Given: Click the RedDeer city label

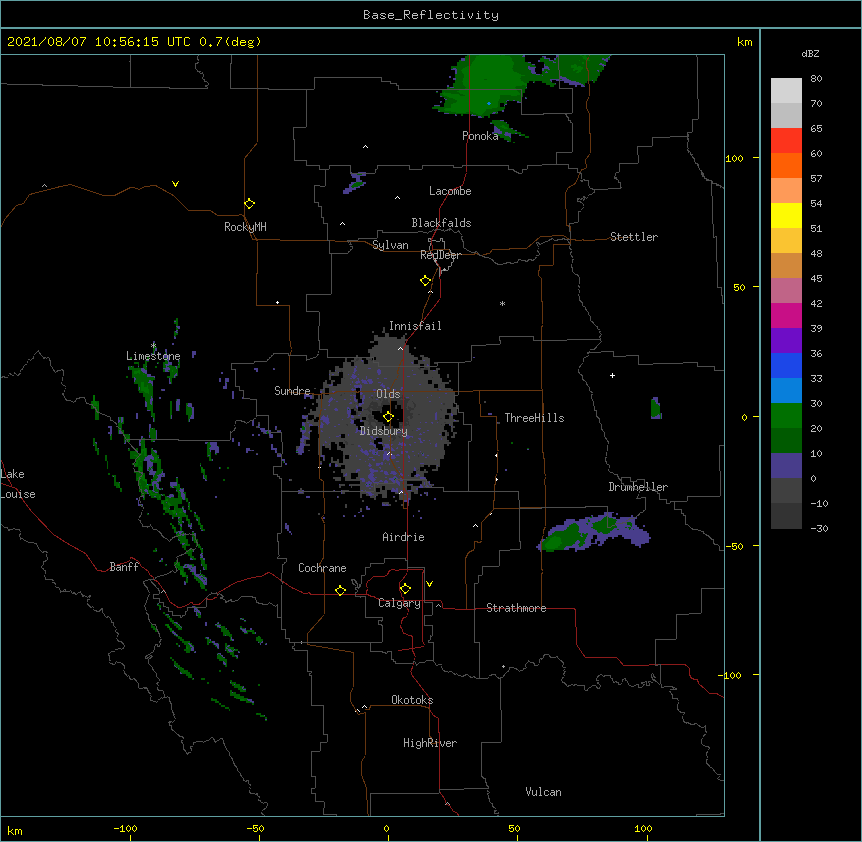Looking at the screenshot, I should click(x=440, y=255).
